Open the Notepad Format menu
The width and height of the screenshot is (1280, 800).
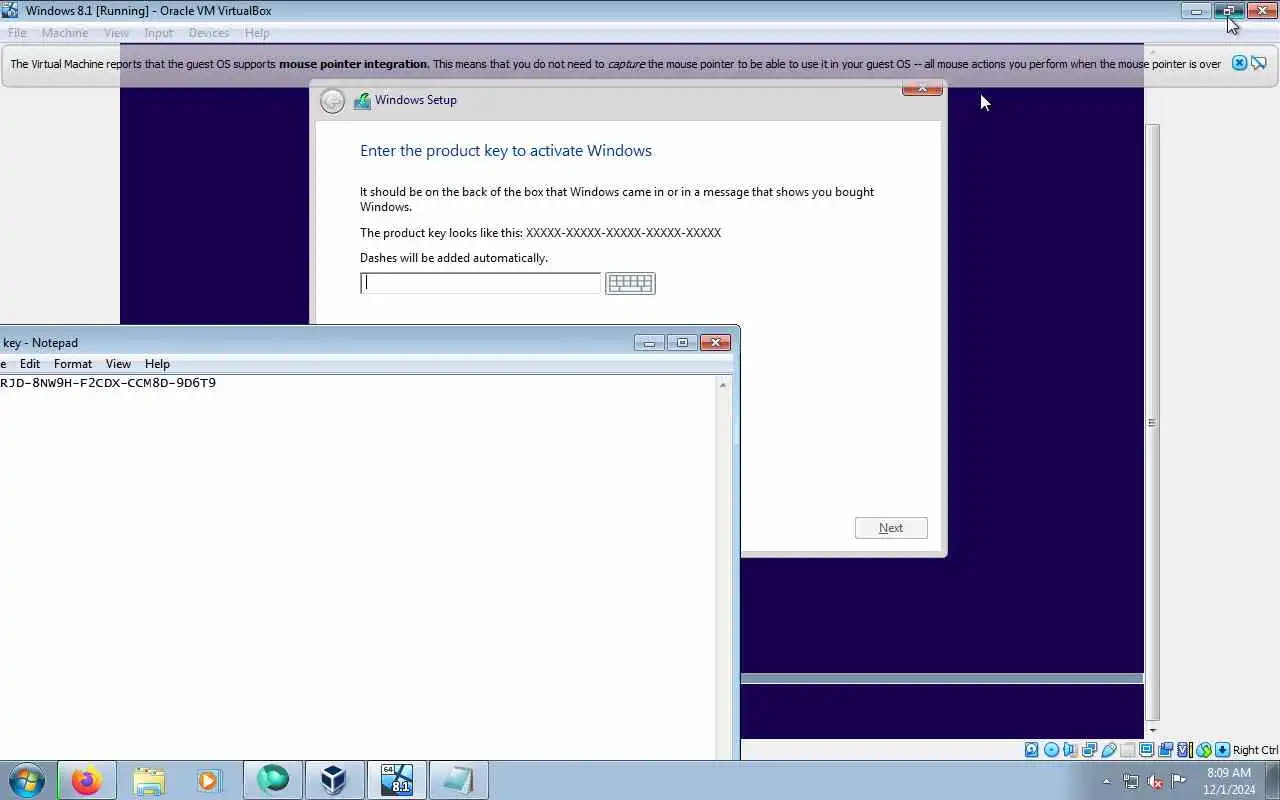(73, 364)
